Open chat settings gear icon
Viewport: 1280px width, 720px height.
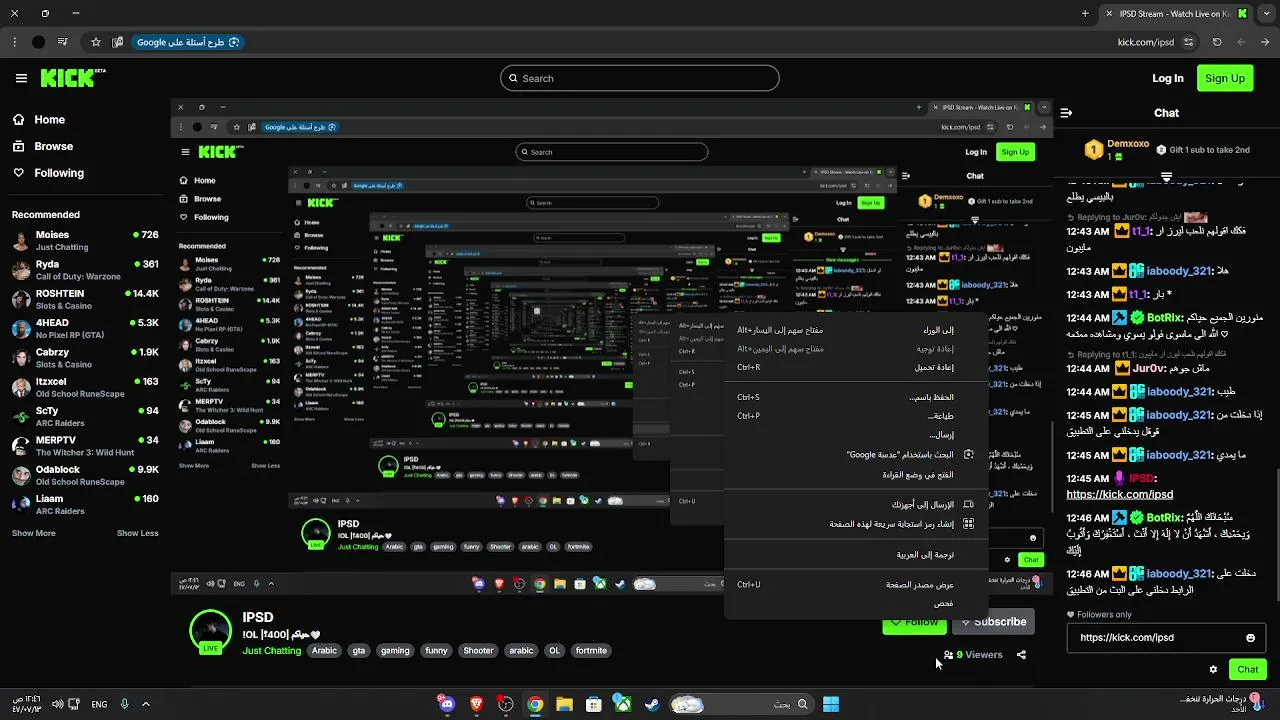pos(1213,669)
